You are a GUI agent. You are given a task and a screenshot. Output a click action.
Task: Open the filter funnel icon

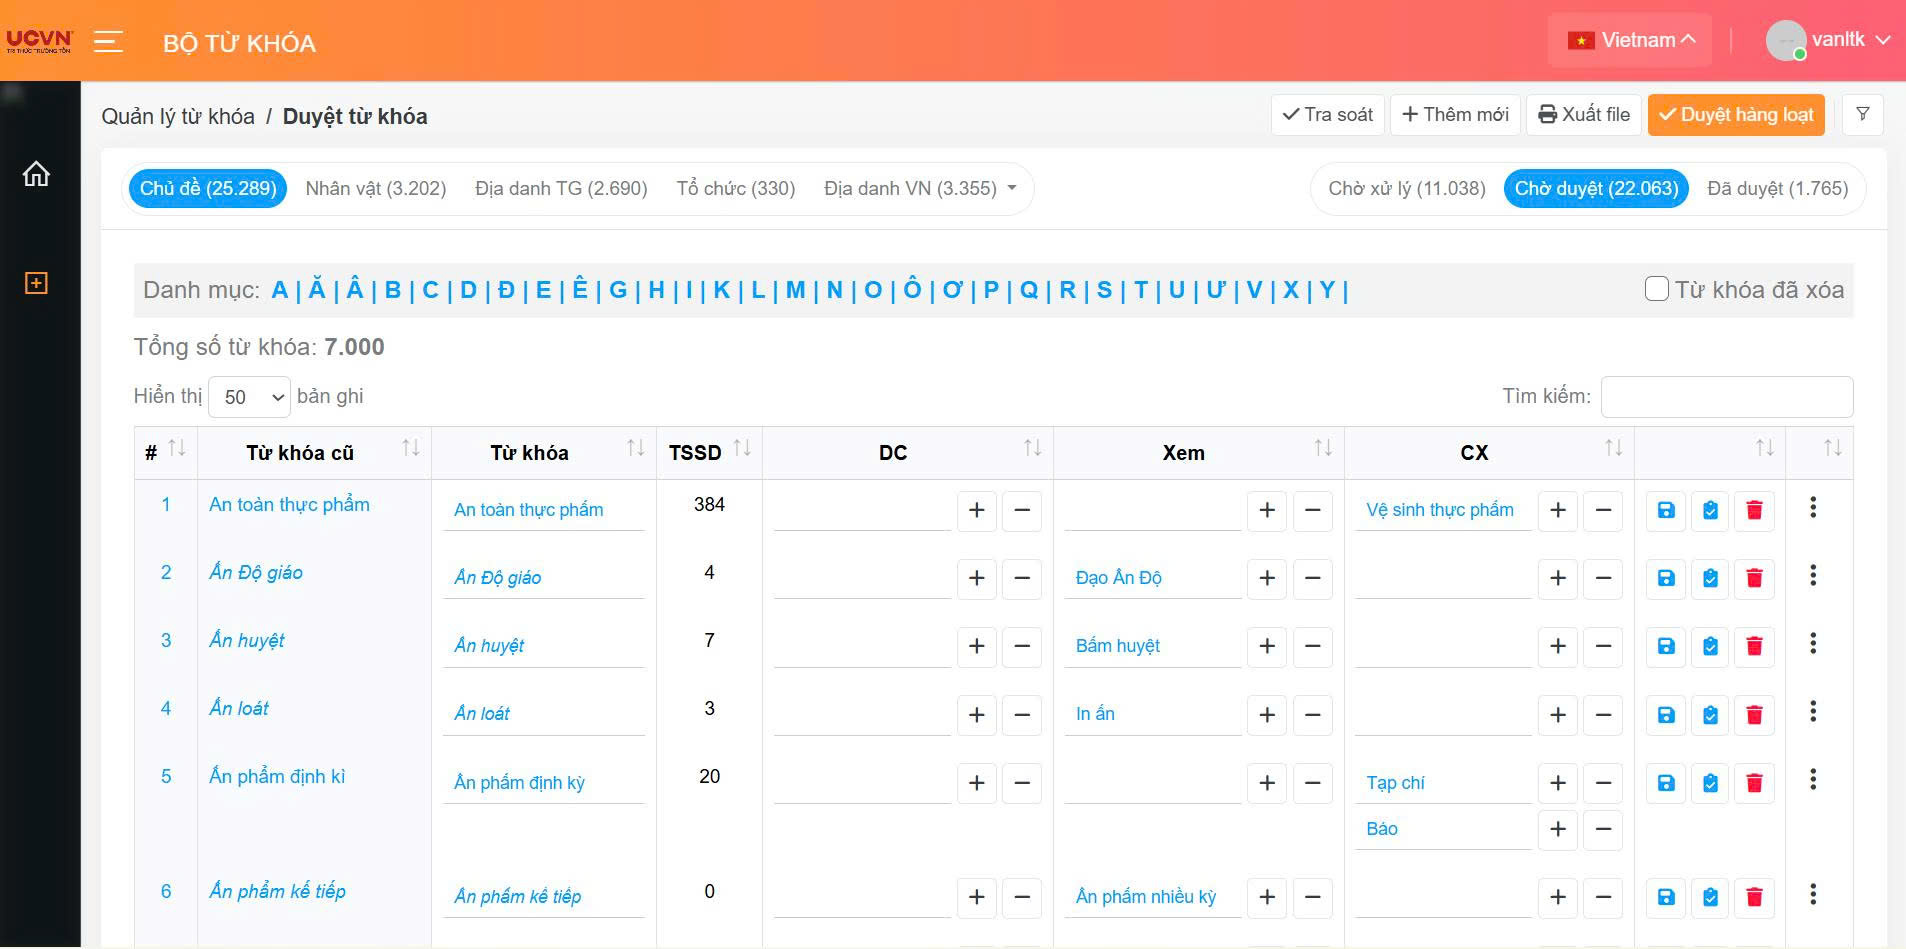(1862, 115)
